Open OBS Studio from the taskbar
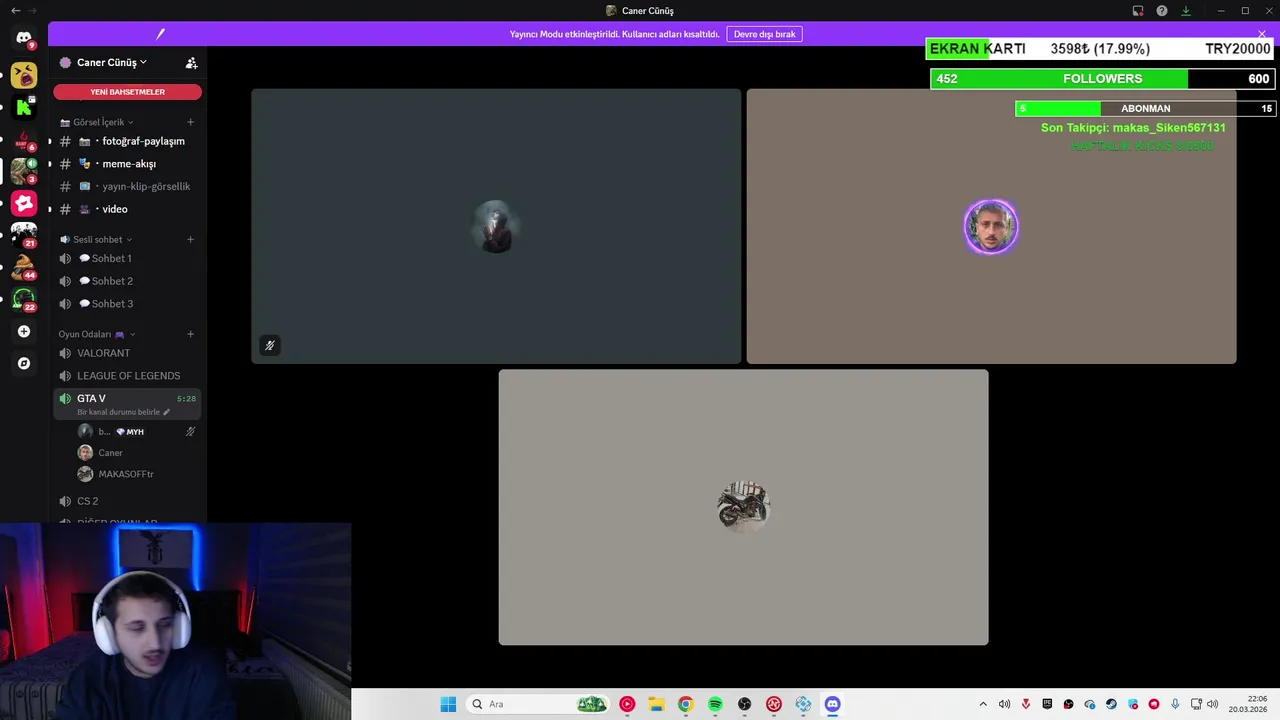Screen dimensions: 1280x720 (744, 704)
